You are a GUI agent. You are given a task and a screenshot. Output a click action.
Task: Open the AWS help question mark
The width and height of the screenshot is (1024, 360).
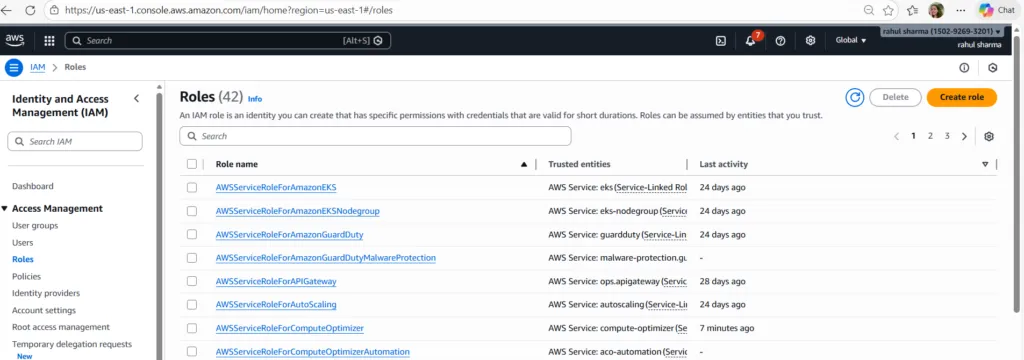pyautogui.click(x=780, y=41)
